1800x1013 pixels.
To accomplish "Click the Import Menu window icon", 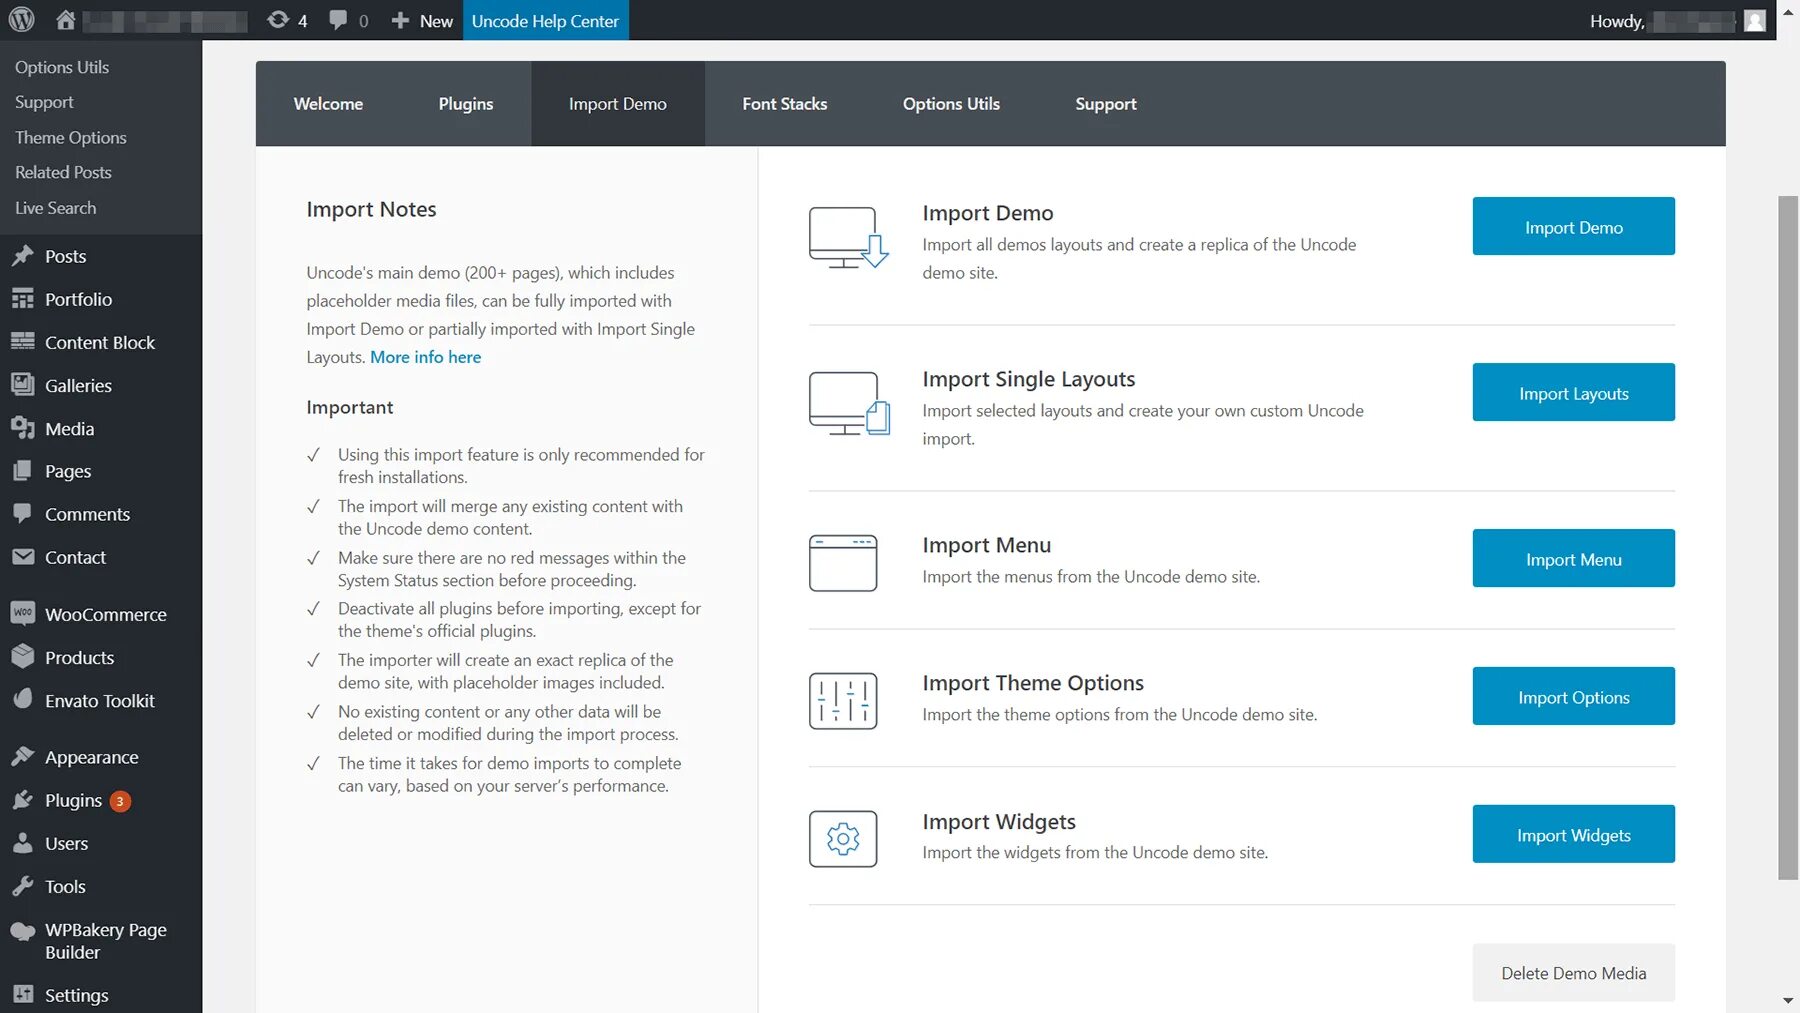I will (843, 563).
